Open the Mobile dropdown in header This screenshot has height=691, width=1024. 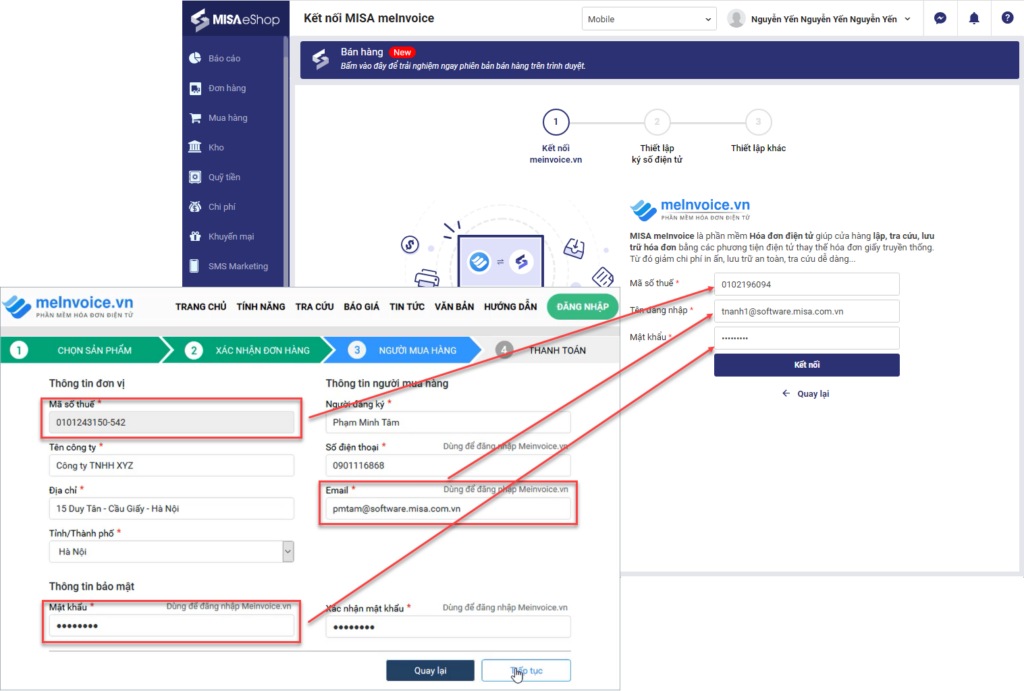(648, 19)
